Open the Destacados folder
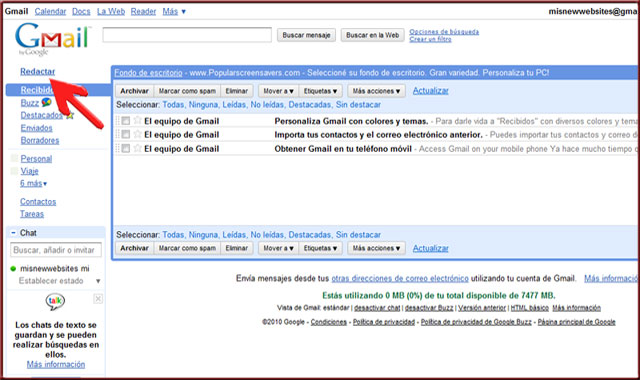Viewport: 640px width, 380px height. pyautogui.click(x=42, y=115)
